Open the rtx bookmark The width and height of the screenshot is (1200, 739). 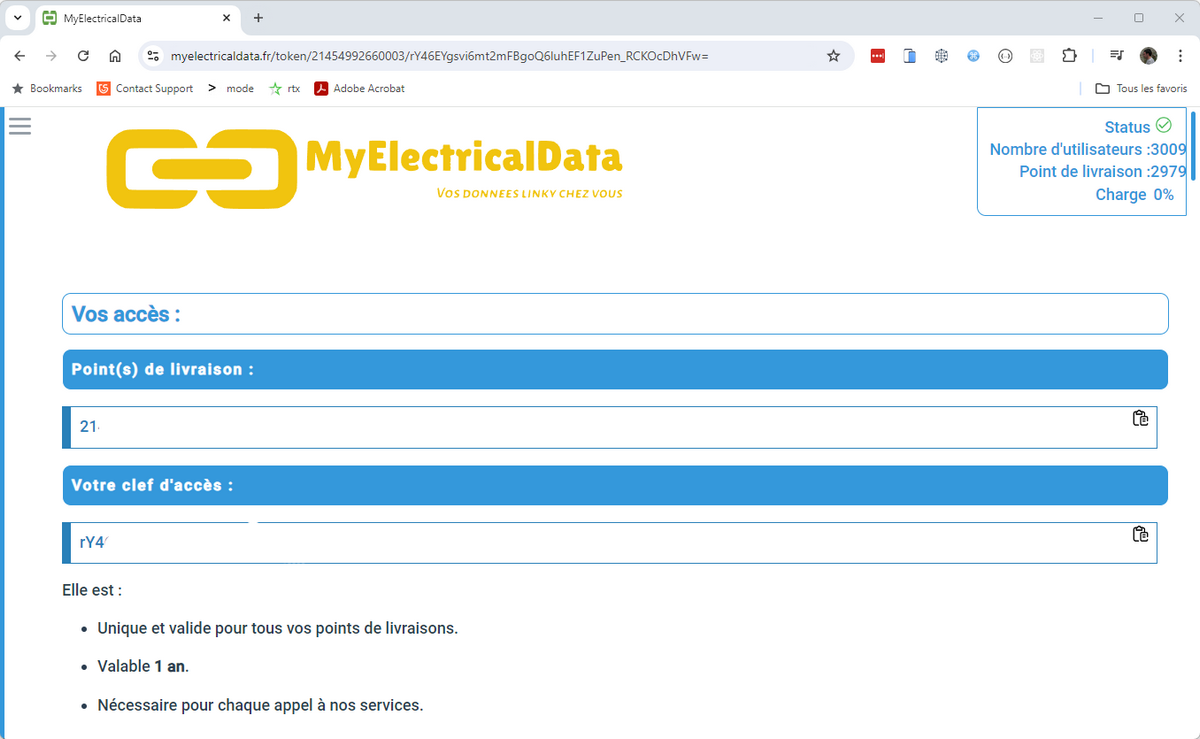[x=285, y=88]
